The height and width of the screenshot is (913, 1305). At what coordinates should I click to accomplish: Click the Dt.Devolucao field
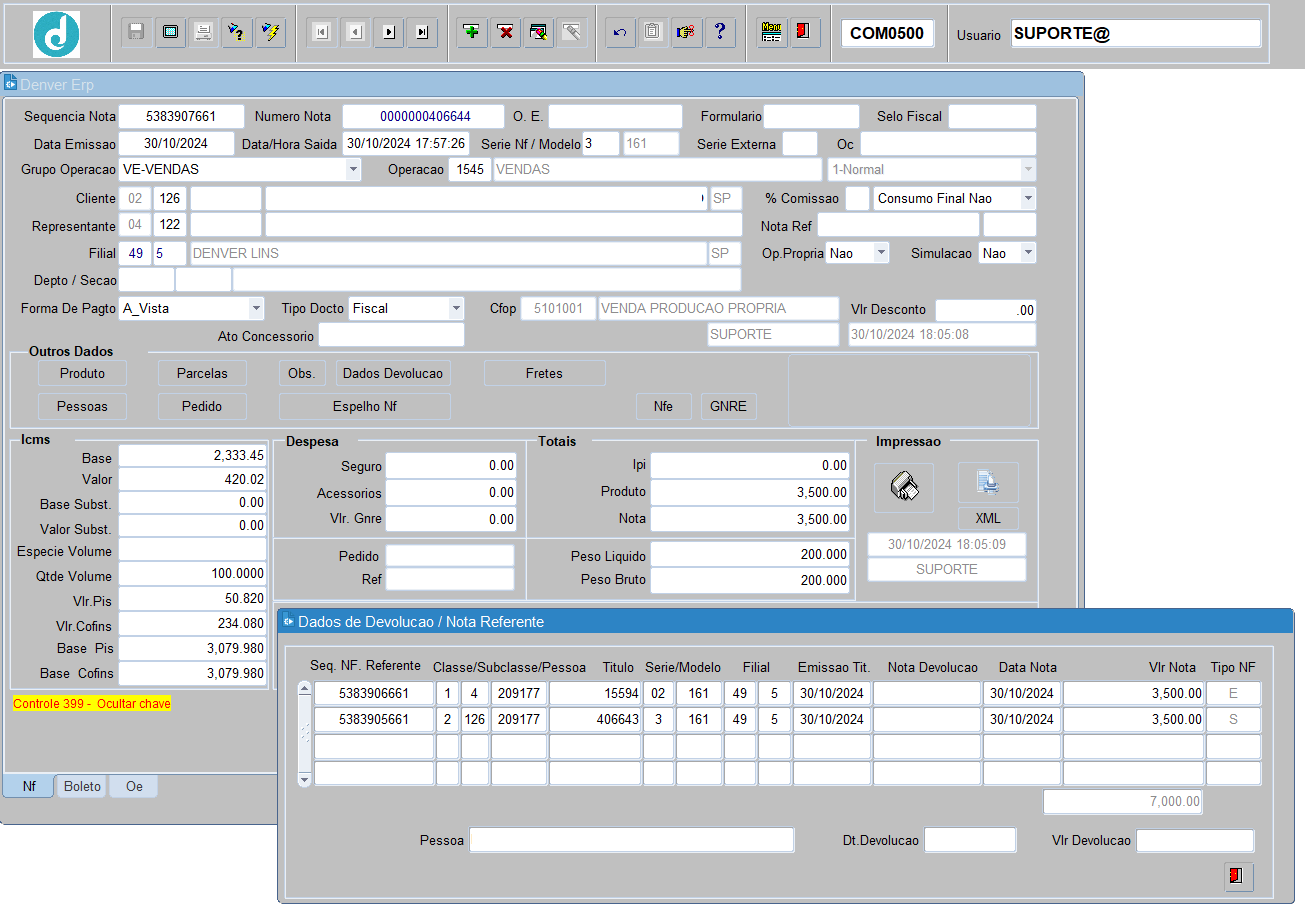tap(970, 840)
